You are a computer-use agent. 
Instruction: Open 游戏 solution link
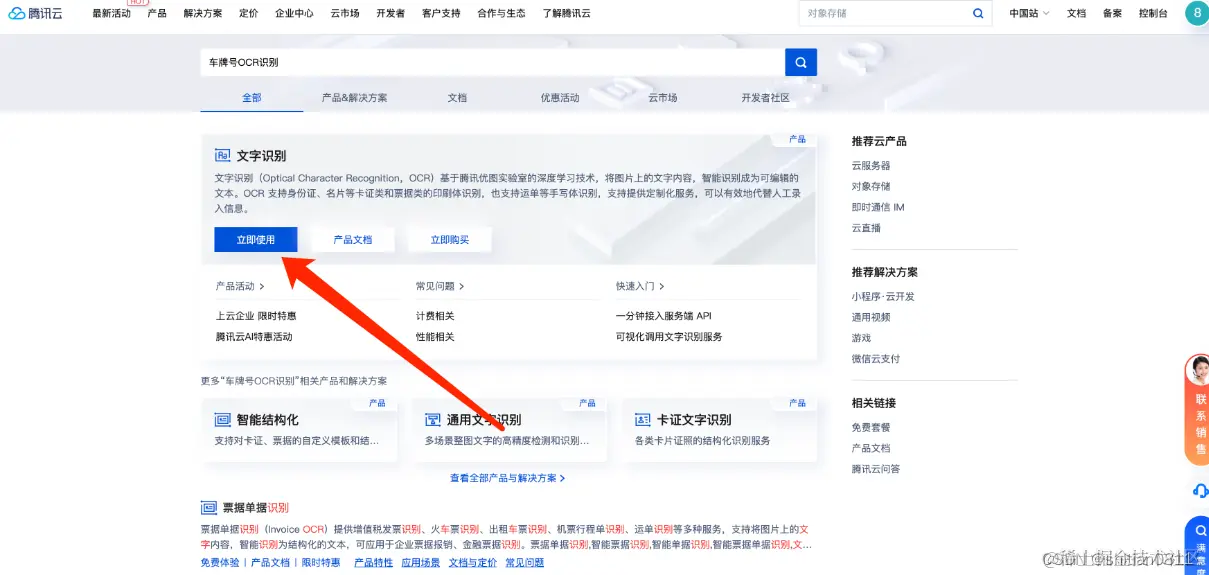[861, 338]
